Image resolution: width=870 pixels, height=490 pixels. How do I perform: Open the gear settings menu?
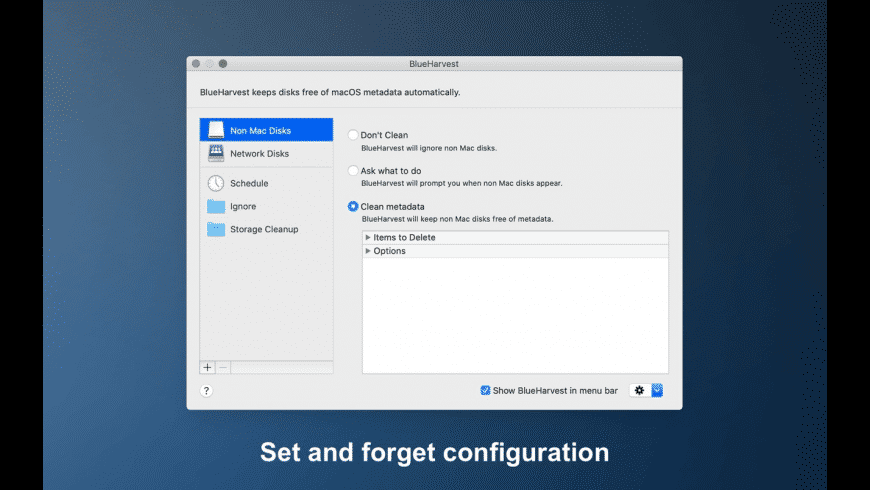pyautogui.click(x=639, y=391)
